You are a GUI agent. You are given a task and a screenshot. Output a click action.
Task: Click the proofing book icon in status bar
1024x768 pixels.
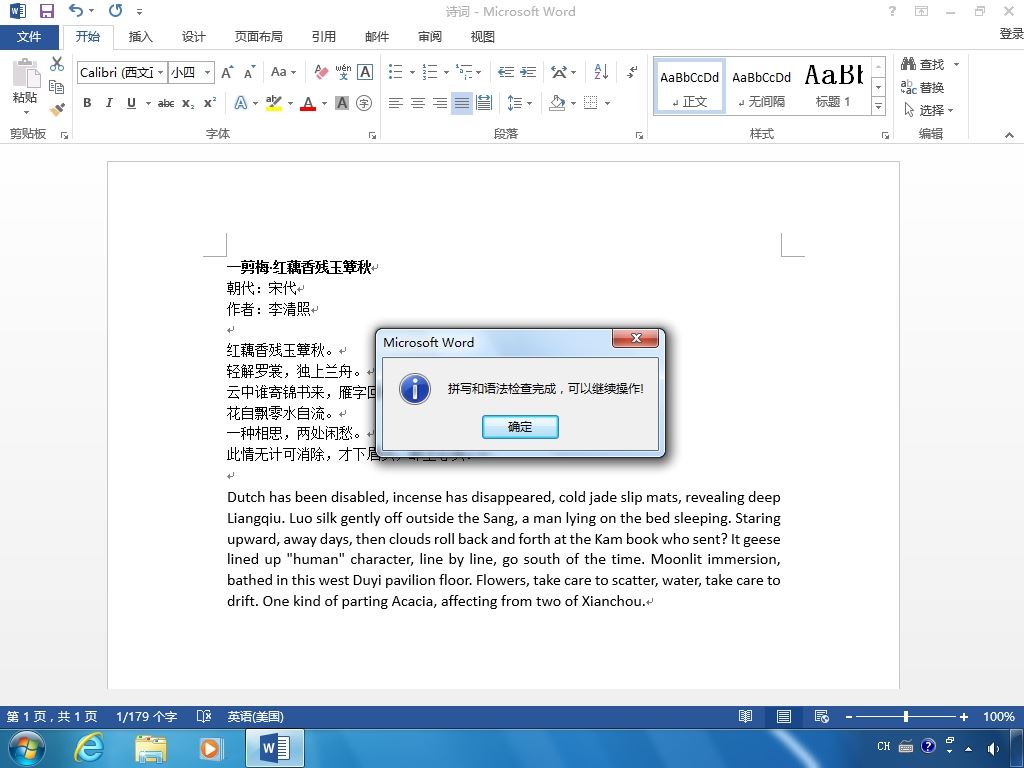[x=204, y=716]
